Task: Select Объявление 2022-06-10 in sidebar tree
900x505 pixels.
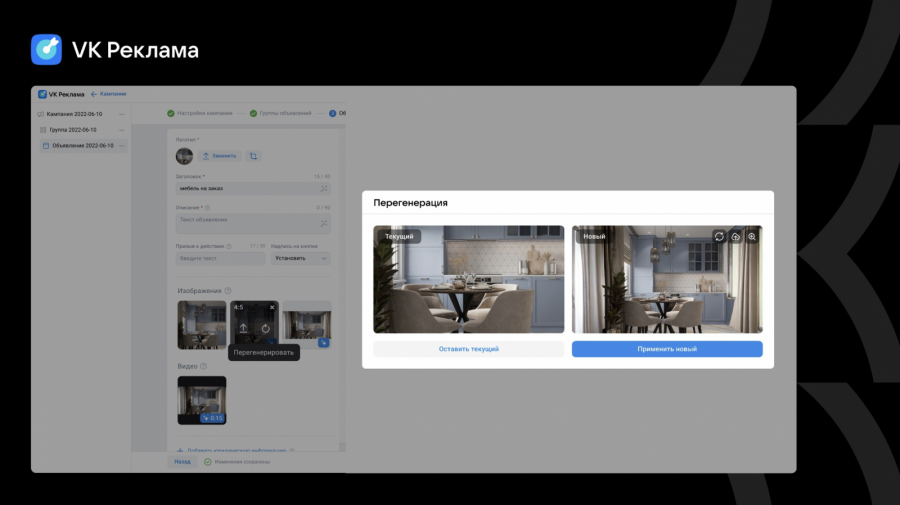Action: coord(83,146)
